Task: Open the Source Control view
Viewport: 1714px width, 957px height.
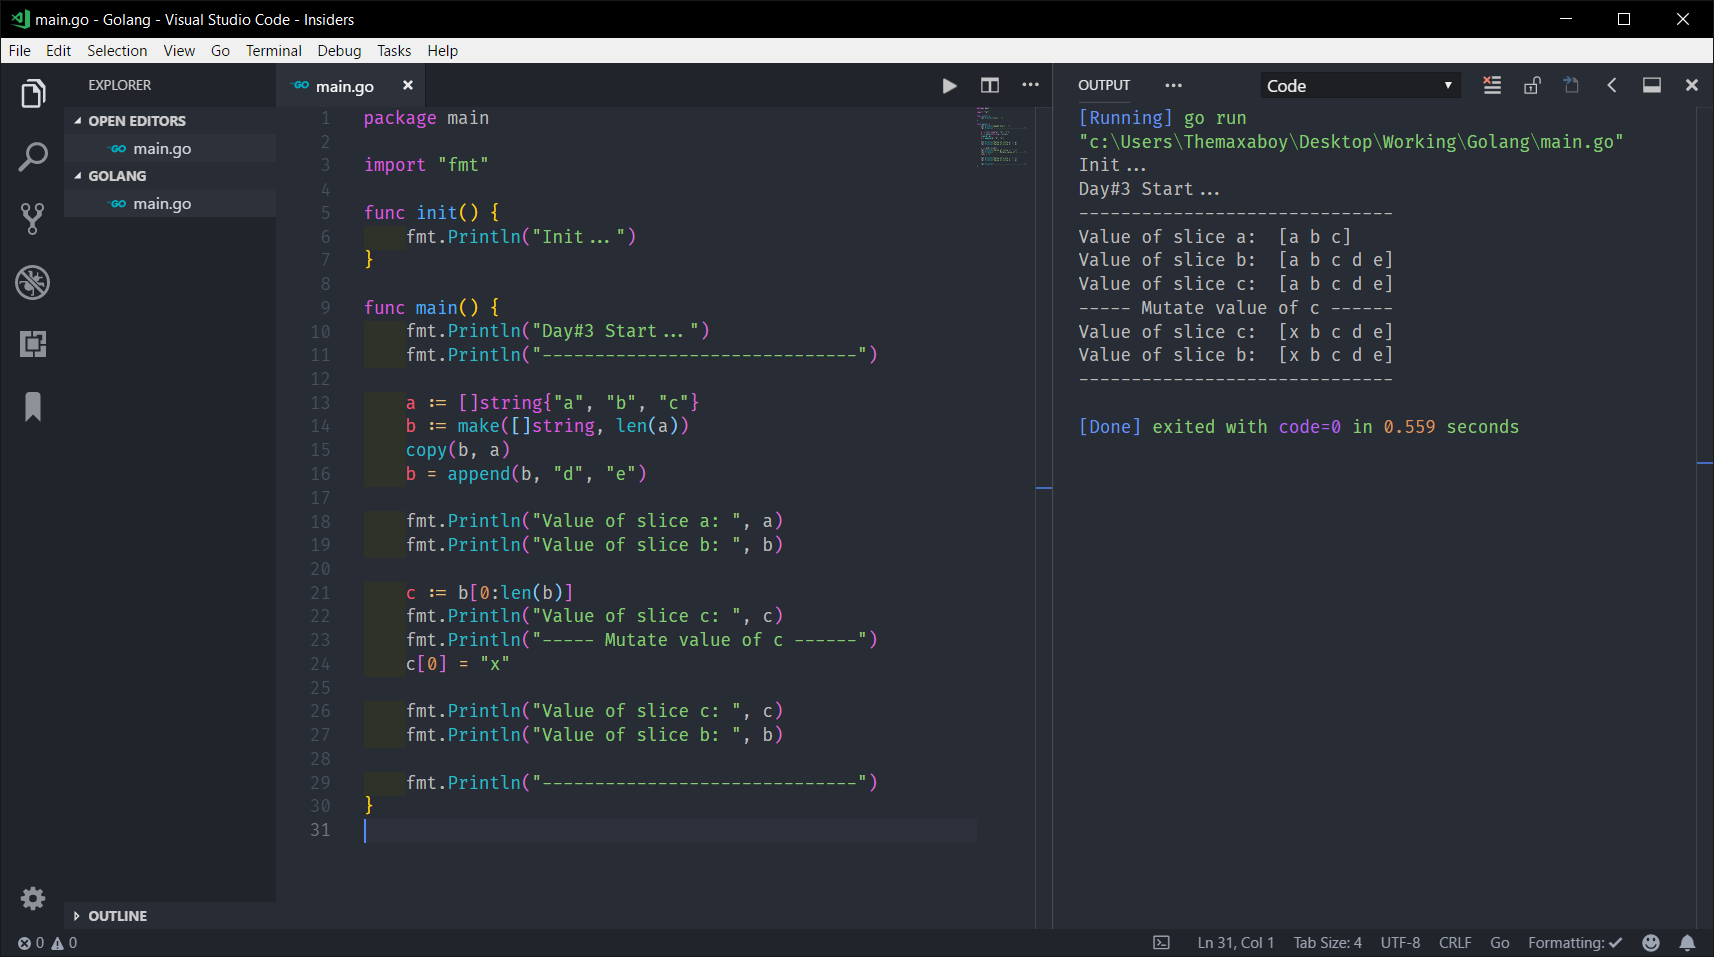Action: point(33,219)
